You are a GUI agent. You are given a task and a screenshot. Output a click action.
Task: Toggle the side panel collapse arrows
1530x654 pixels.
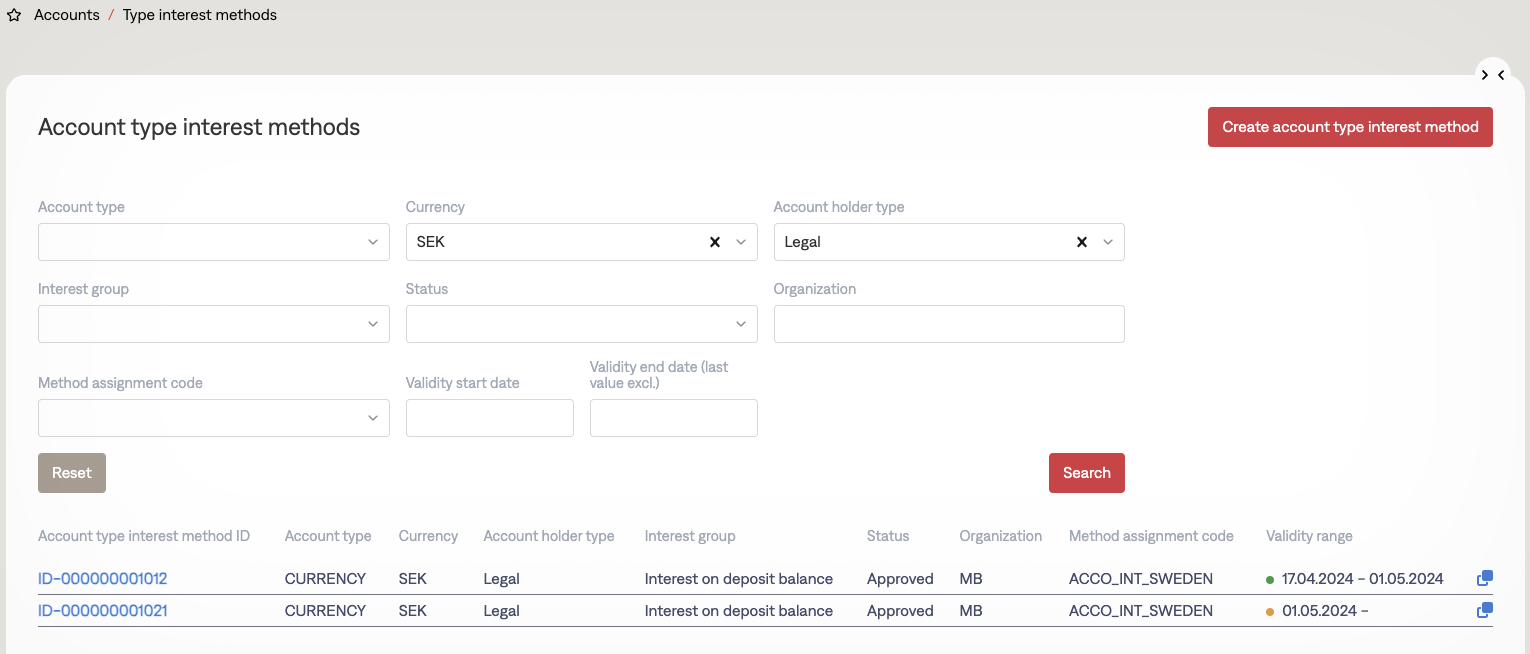[1492, 75]
